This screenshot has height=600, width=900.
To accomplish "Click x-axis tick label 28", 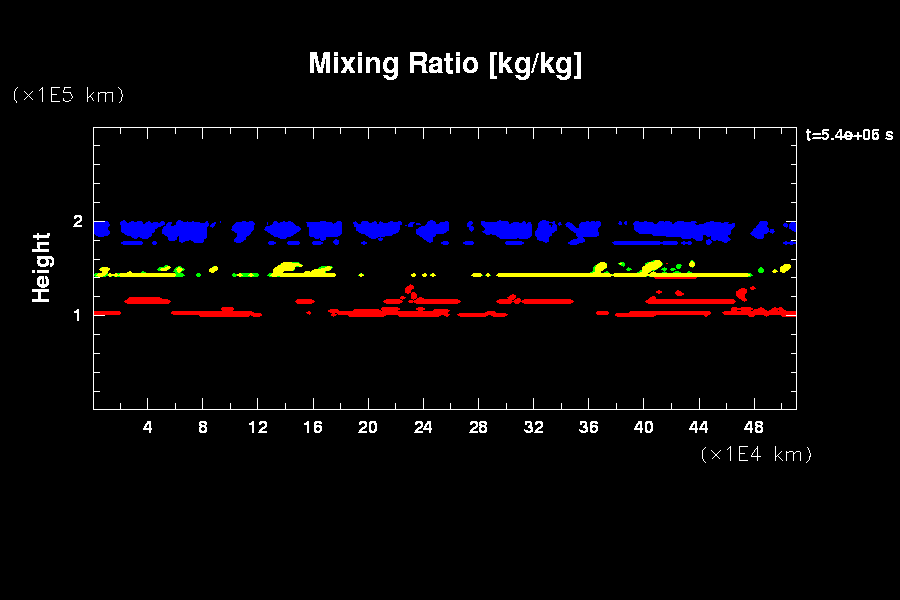I will pyautogui.click(x=478, y=428).
